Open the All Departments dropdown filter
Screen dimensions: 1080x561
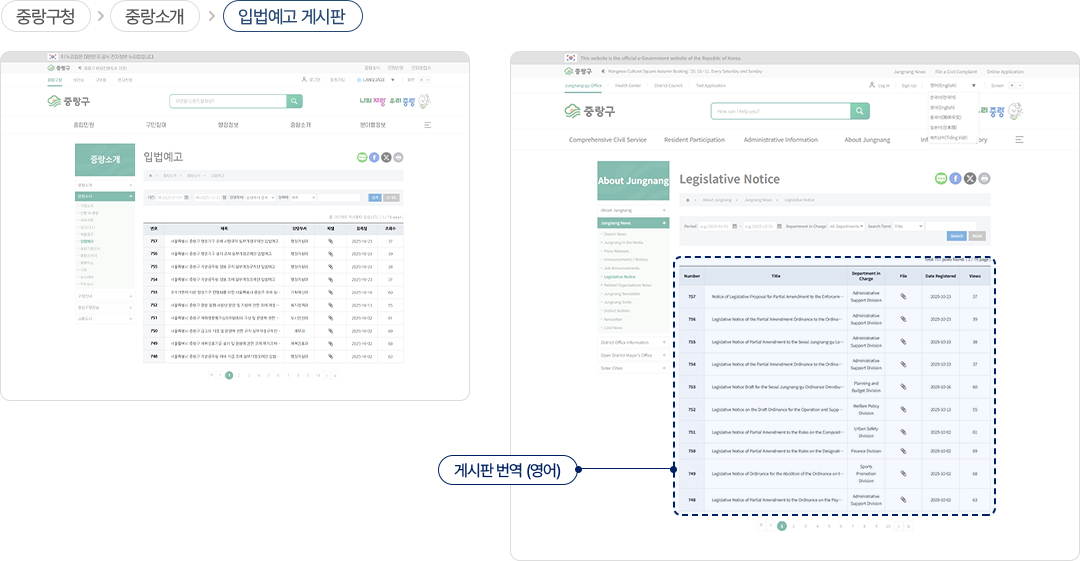click(845, 226)
